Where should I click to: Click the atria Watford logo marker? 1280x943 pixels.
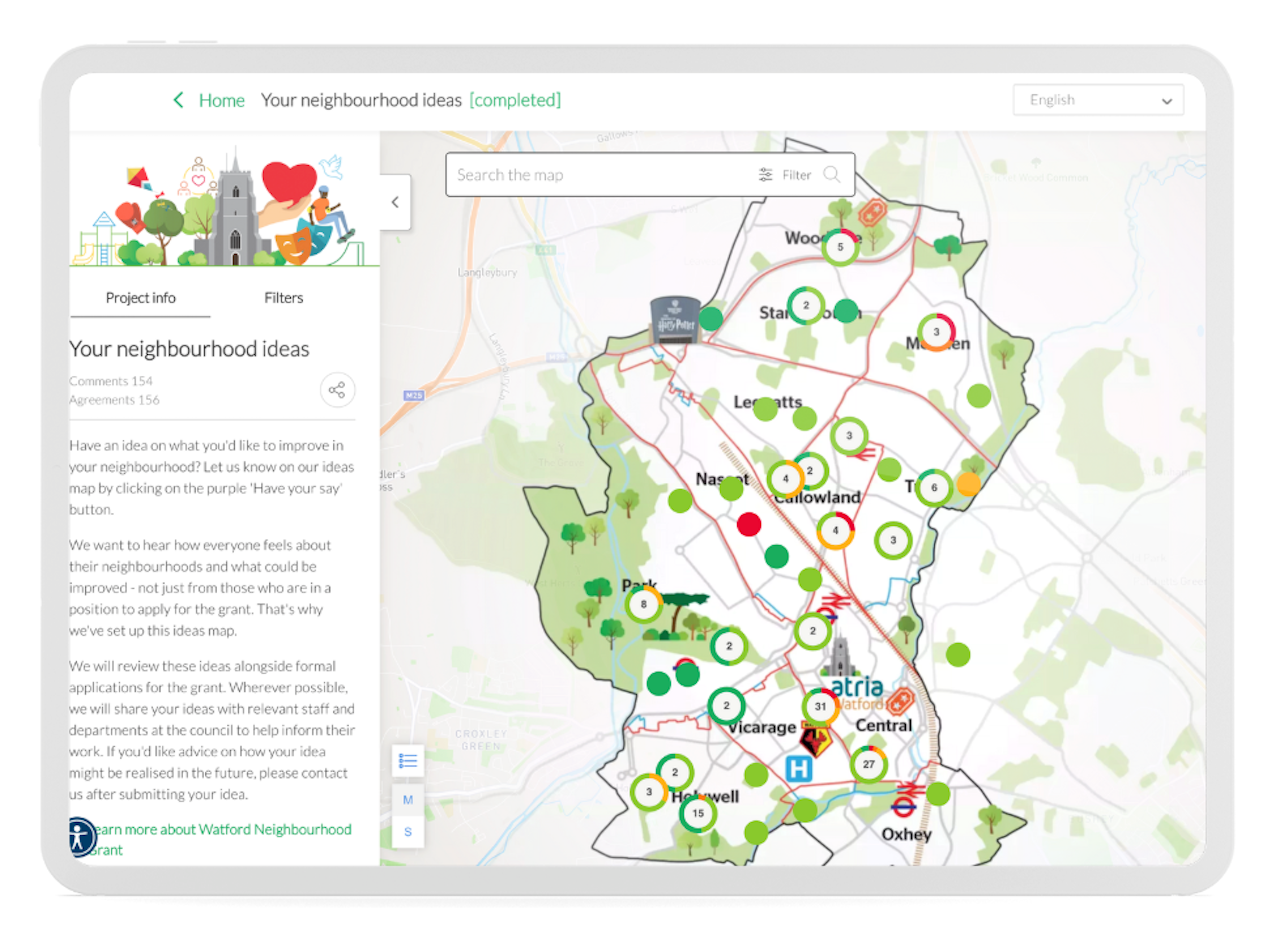coord(856,688)
